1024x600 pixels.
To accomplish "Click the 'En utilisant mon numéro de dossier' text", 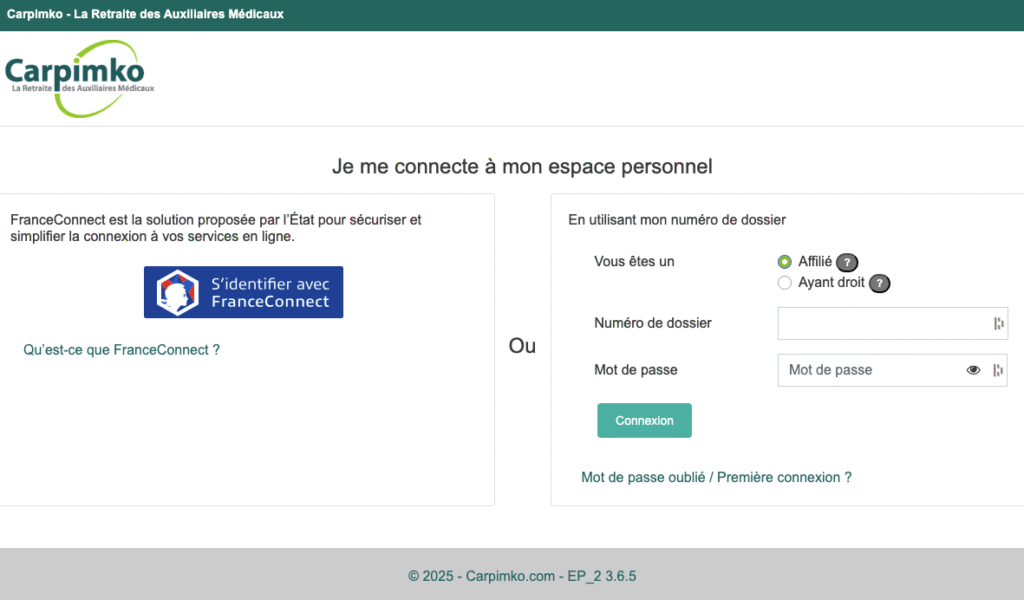I will tap(677, 220).
